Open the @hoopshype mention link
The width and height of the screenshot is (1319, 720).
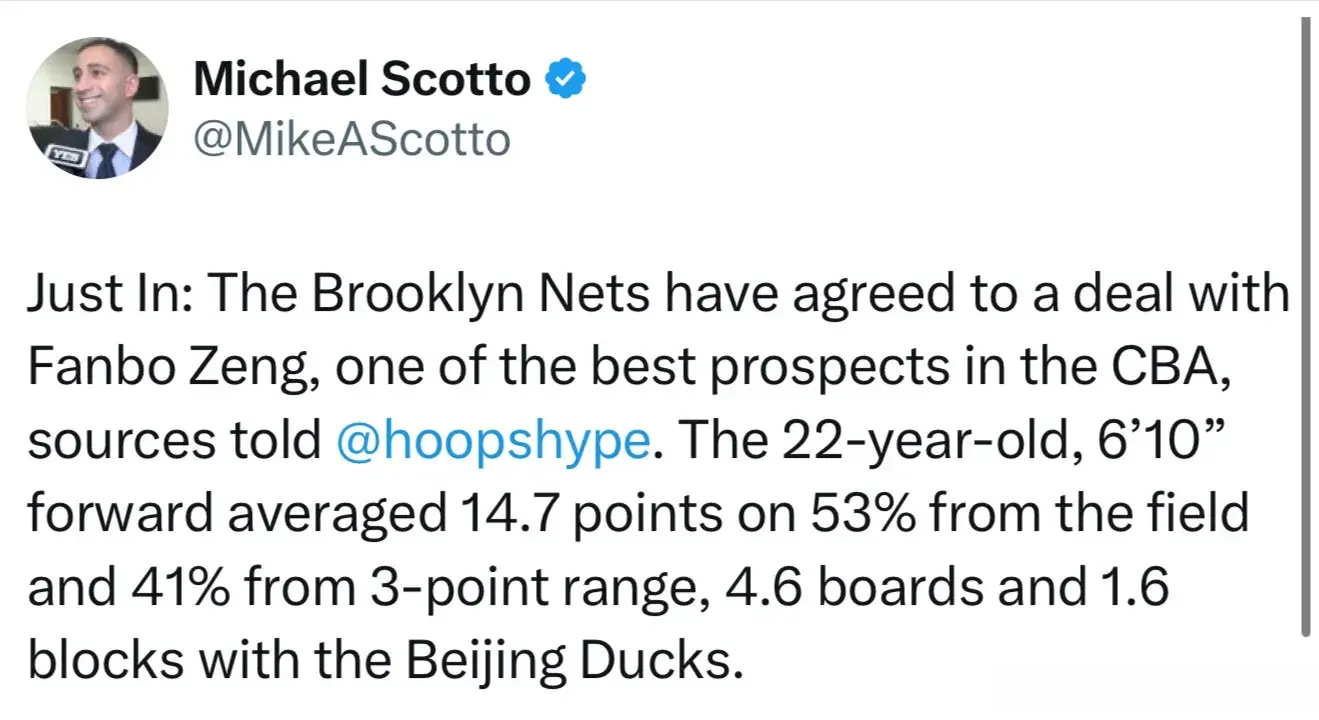coord(495,441)
